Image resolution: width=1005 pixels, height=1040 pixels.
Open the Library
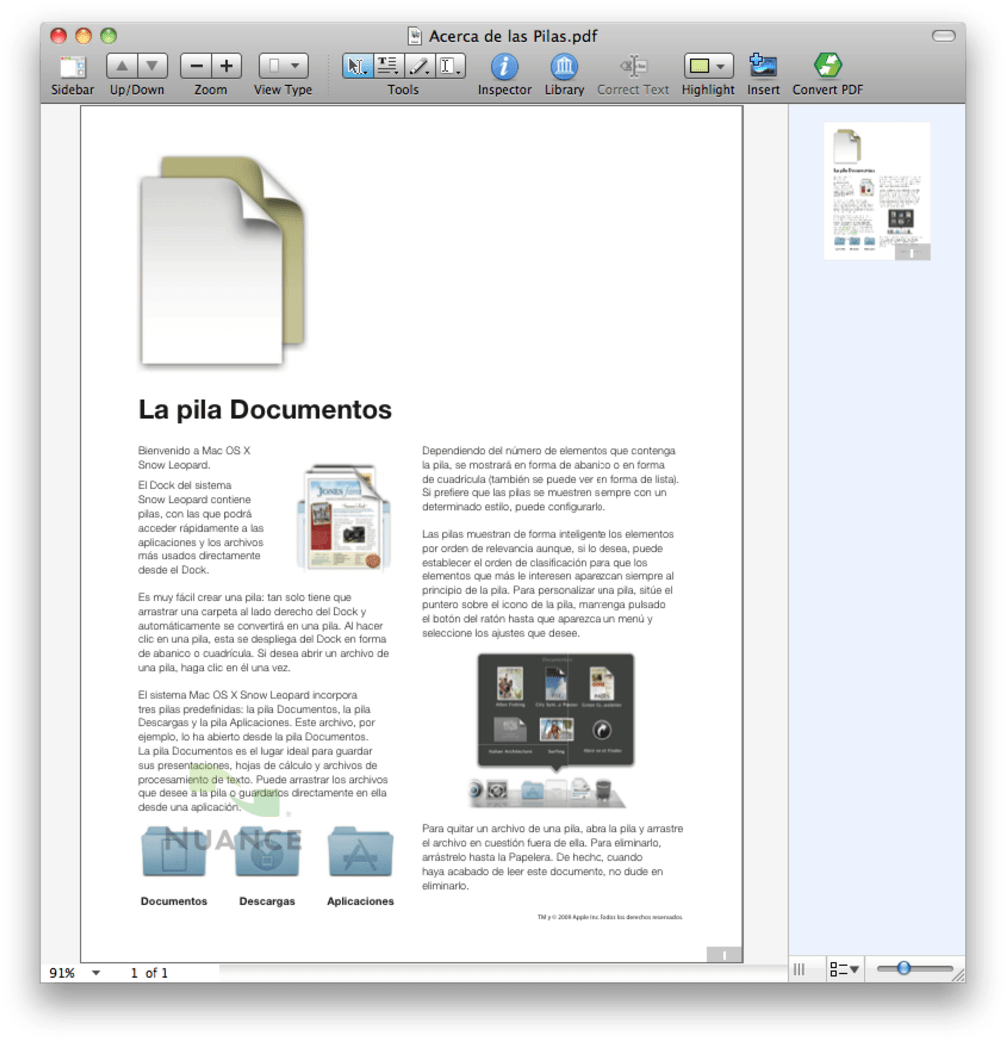[x=563, y=65]
